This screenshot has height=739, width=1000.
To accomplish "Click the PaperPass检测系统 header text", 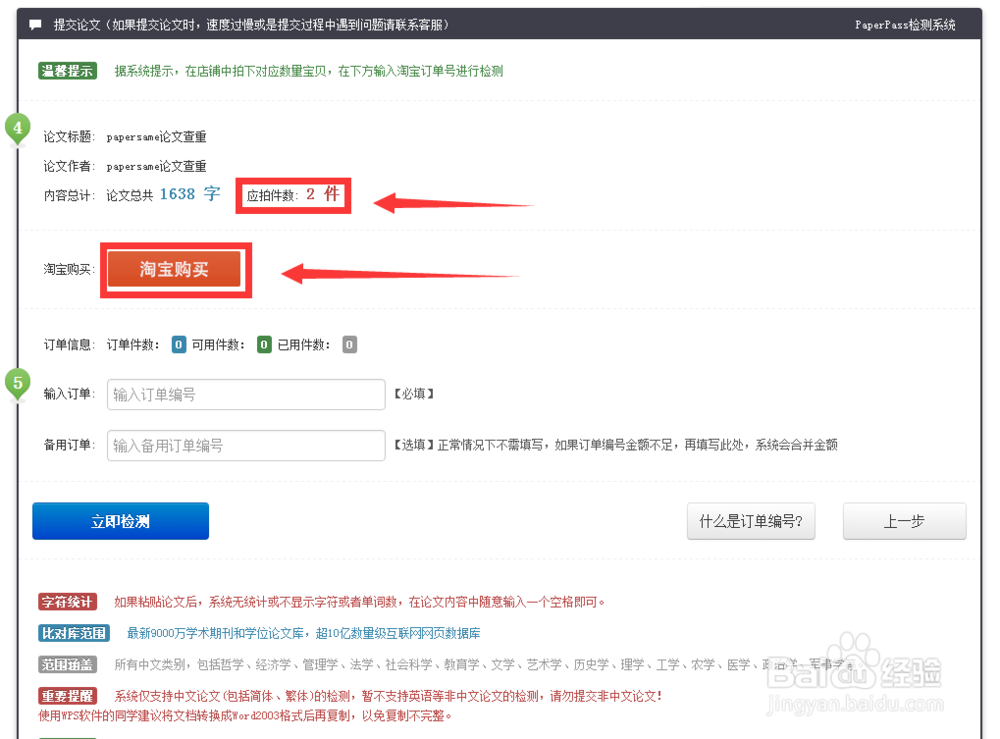I will point(905,25).
